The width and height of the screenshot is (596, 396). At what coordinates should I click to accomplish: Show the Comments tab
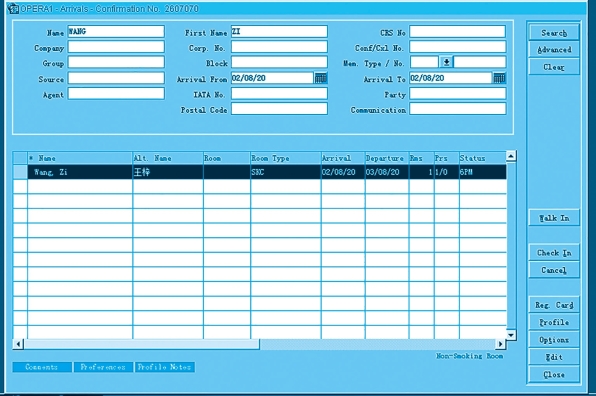42,367
